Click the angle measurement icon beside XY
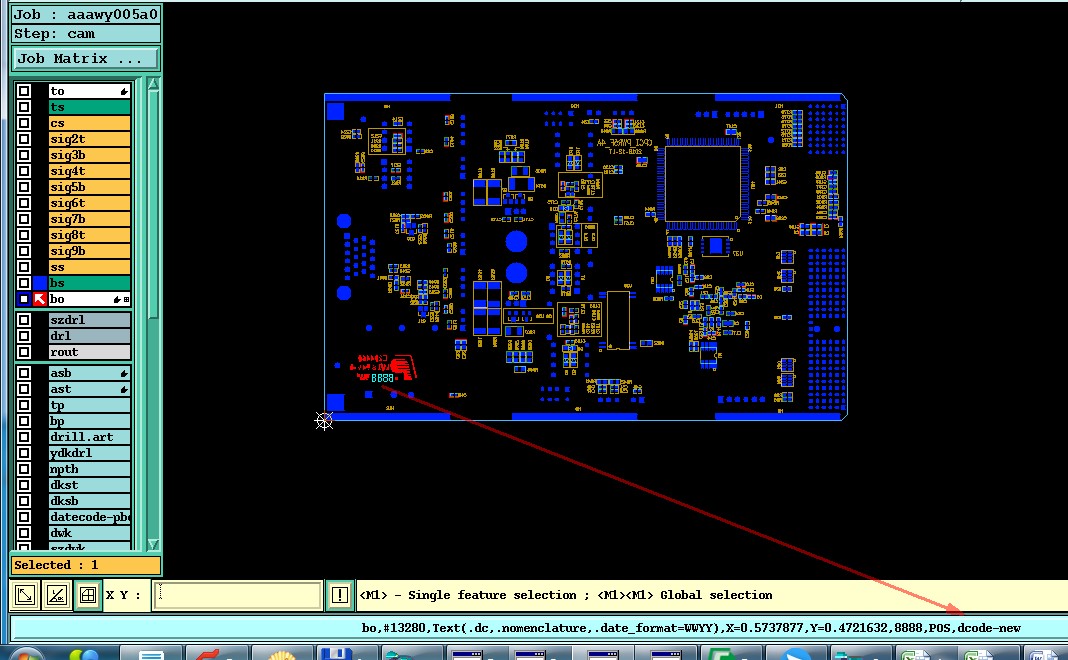This screenshot has height=660, width=1068. [x=57, y=595]
